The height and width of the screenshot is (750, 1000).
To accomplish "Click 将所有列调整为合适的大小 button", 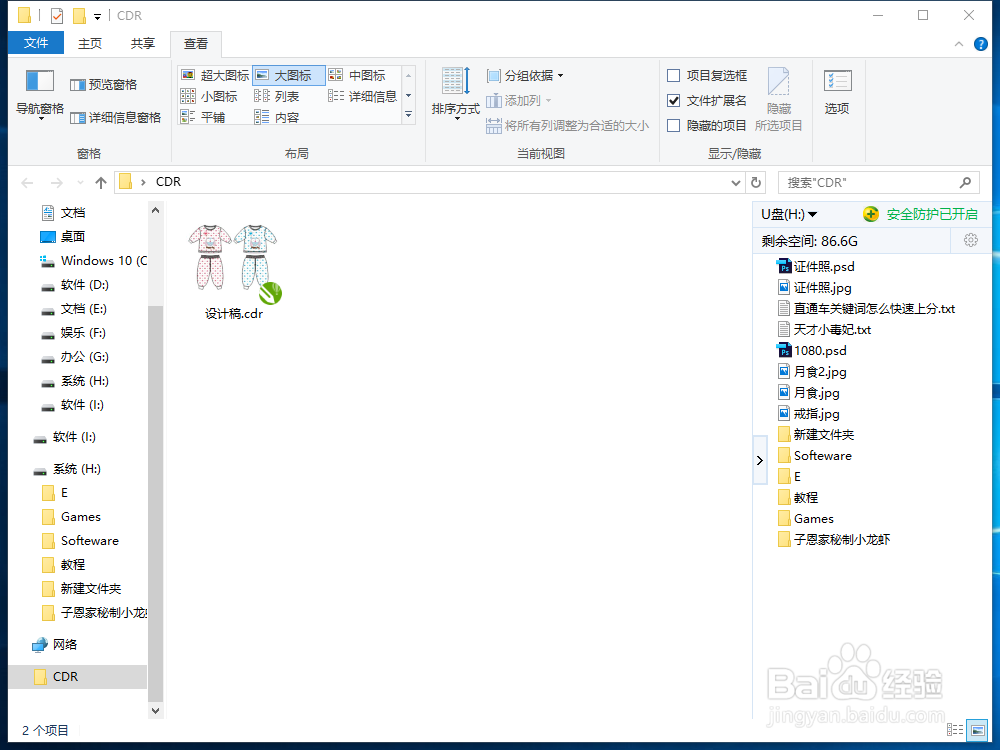I will 567,126.
